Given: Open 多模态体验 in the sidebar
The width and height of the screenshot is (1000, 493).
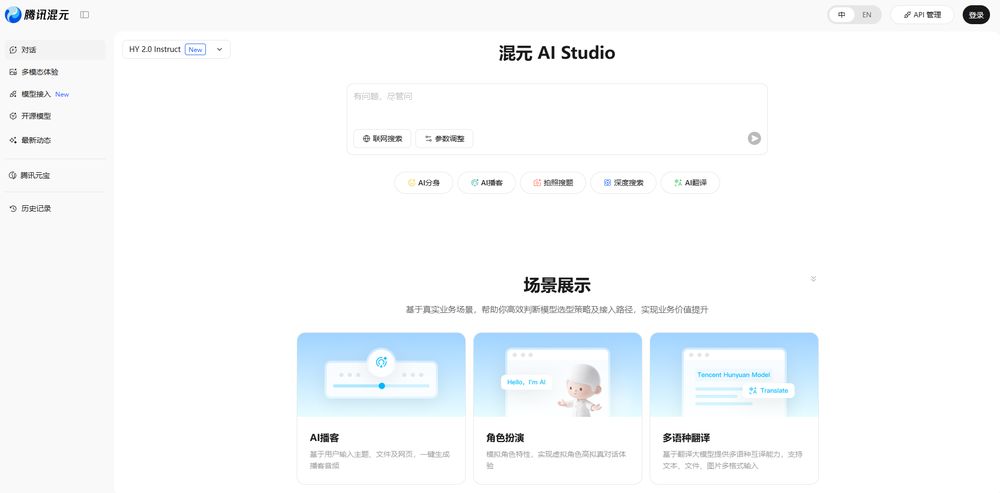Looking at the screenshot, I should [55, 72].
